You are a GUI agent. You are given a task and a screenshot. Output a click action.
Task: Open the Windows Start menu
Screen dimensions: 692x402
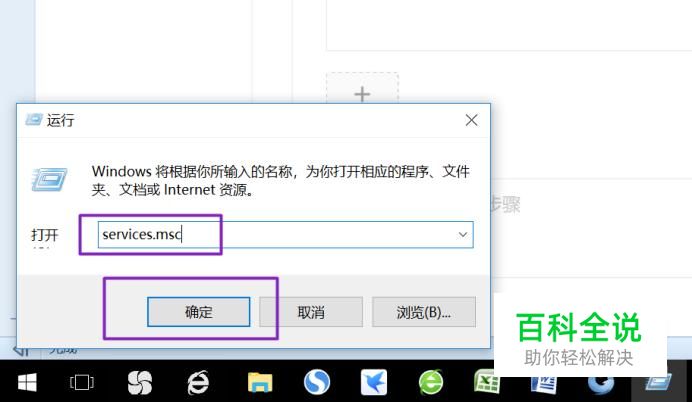[27, 382]
